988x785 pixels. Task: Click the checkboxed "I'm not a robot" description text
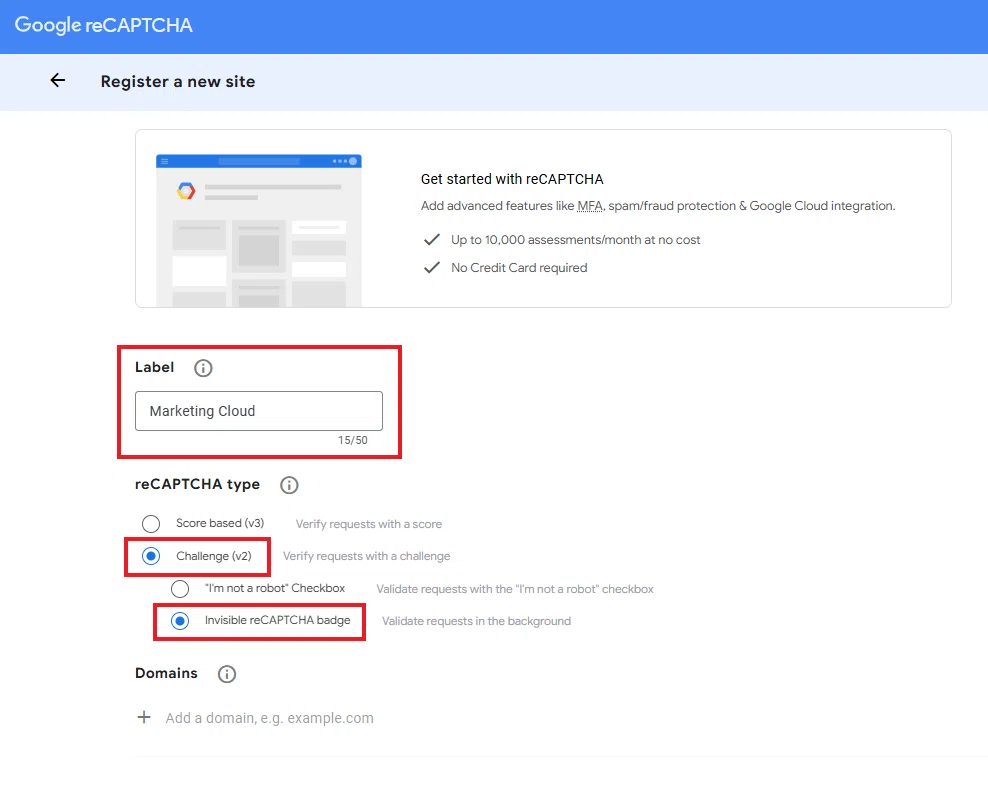pyautogui.click(x=515, y=589)
